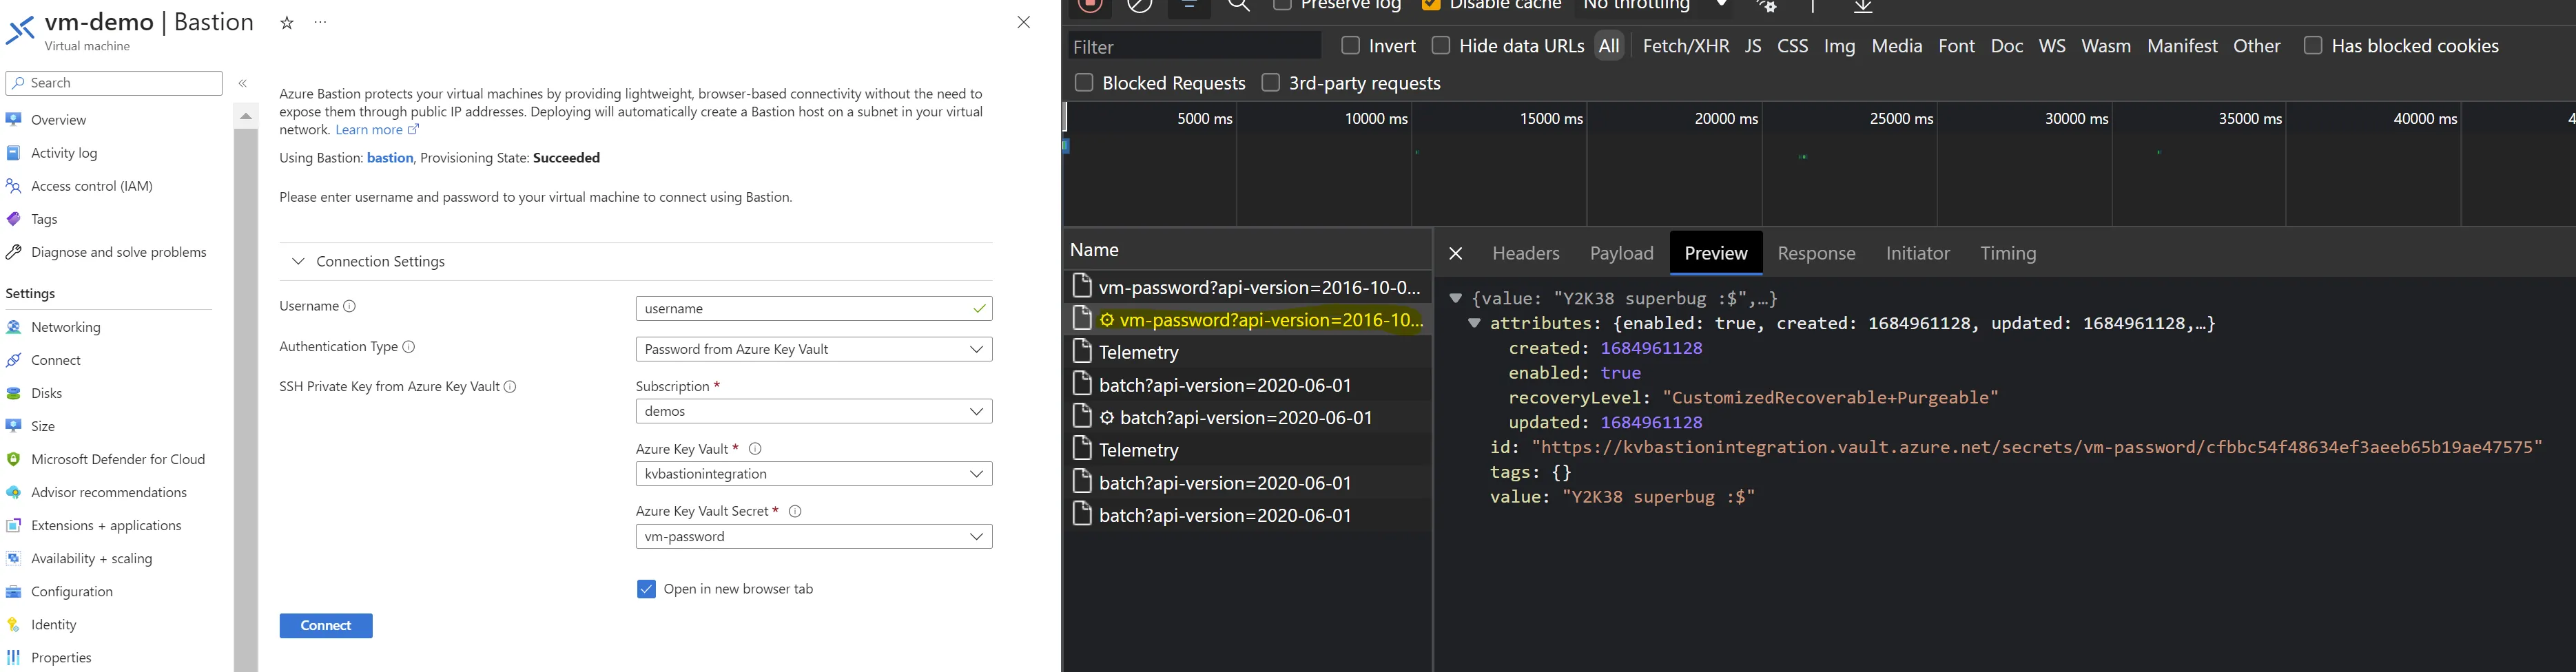Image resolution: width=2576 pixels, height=672 pixels.
Task: Click the favorite star icon beside Bastion title
Action: (x=287, y=23)
